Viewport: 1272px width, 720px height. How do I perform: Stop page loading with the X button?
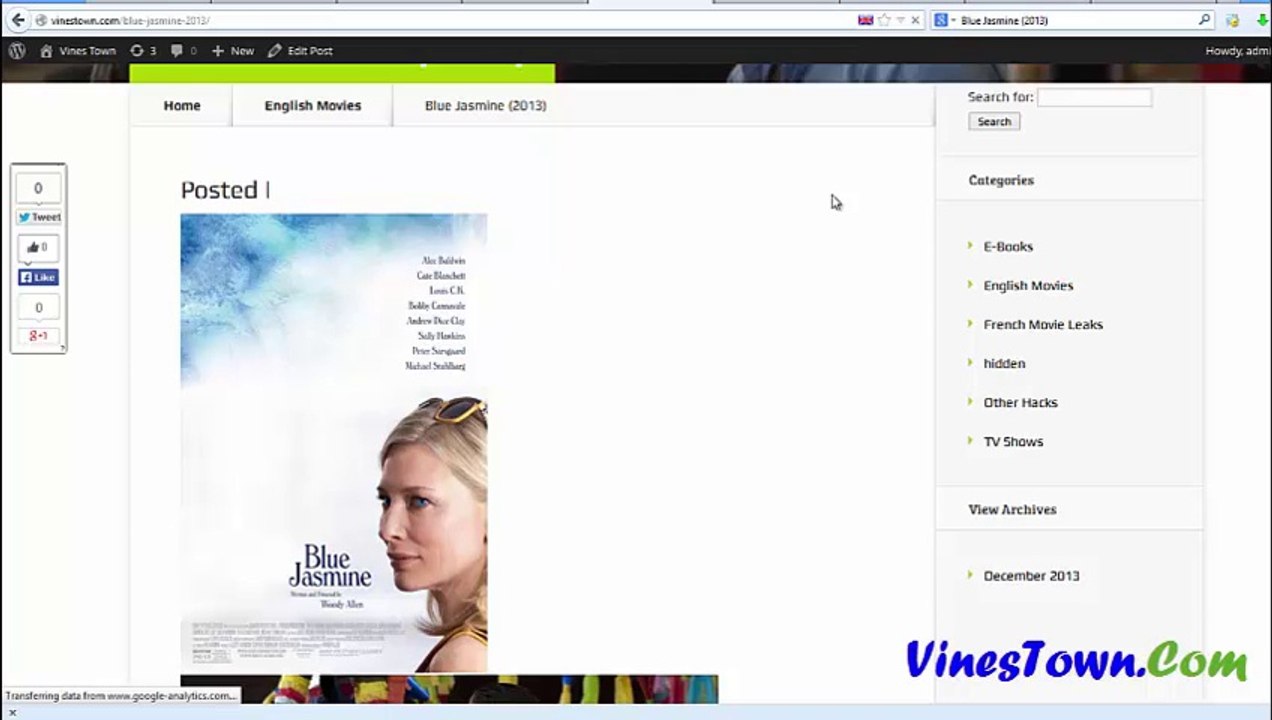(x=915, y=20)
